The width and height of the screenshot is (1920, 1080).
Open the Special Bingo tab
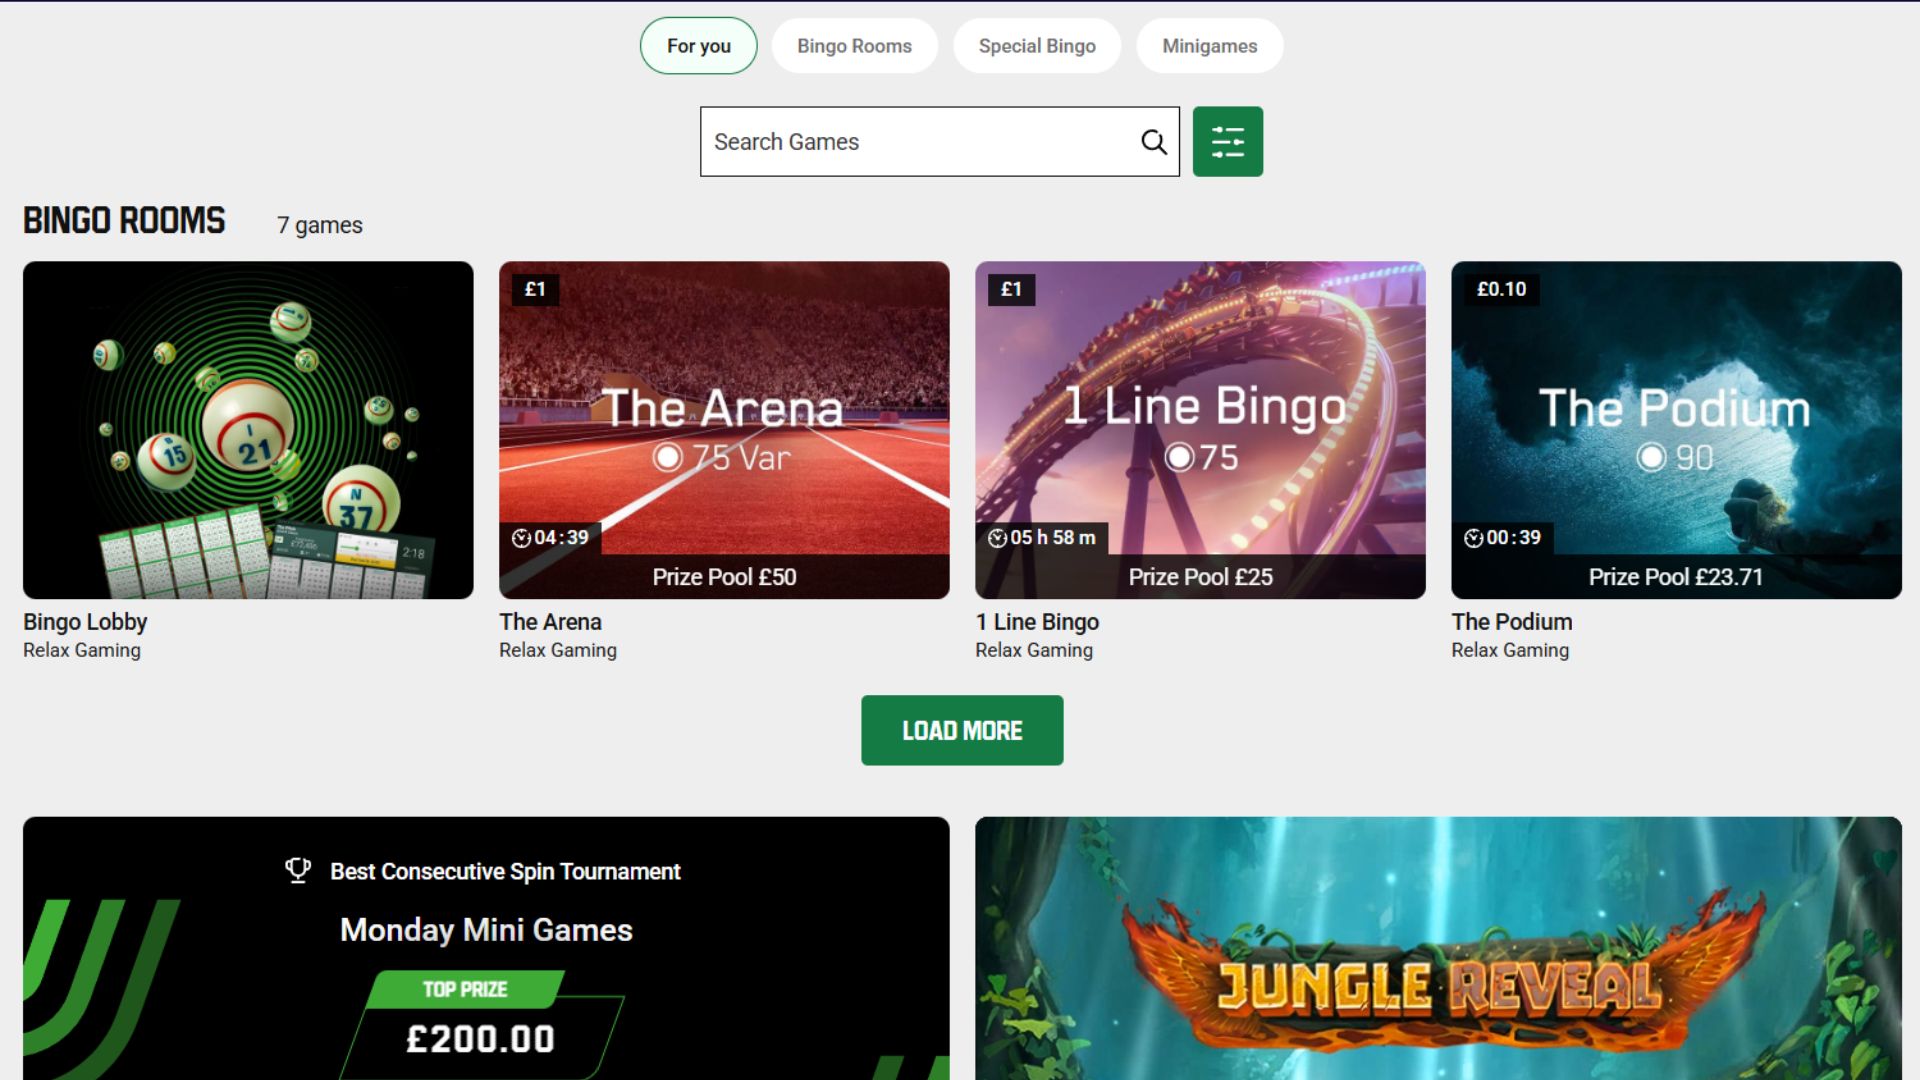tap(1037, 46)
